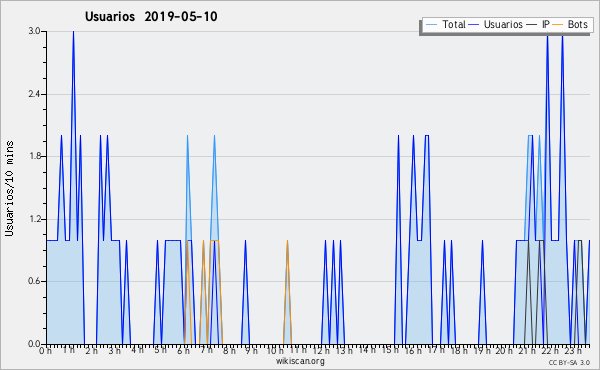Click the y-axis label 'Usuarios/10 mins'
The image size is (600, 370).
[9, 188]
